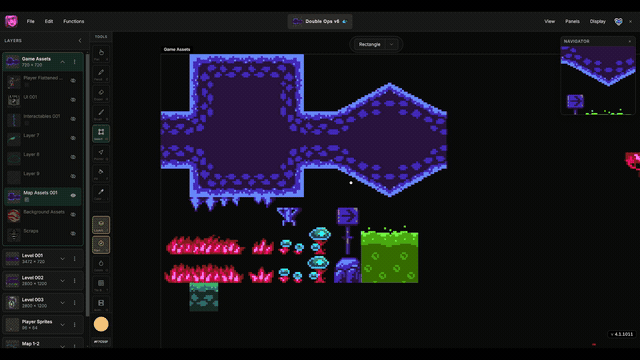
Task: Select the Pan hand tool
Action: click(x=101, y=53)
